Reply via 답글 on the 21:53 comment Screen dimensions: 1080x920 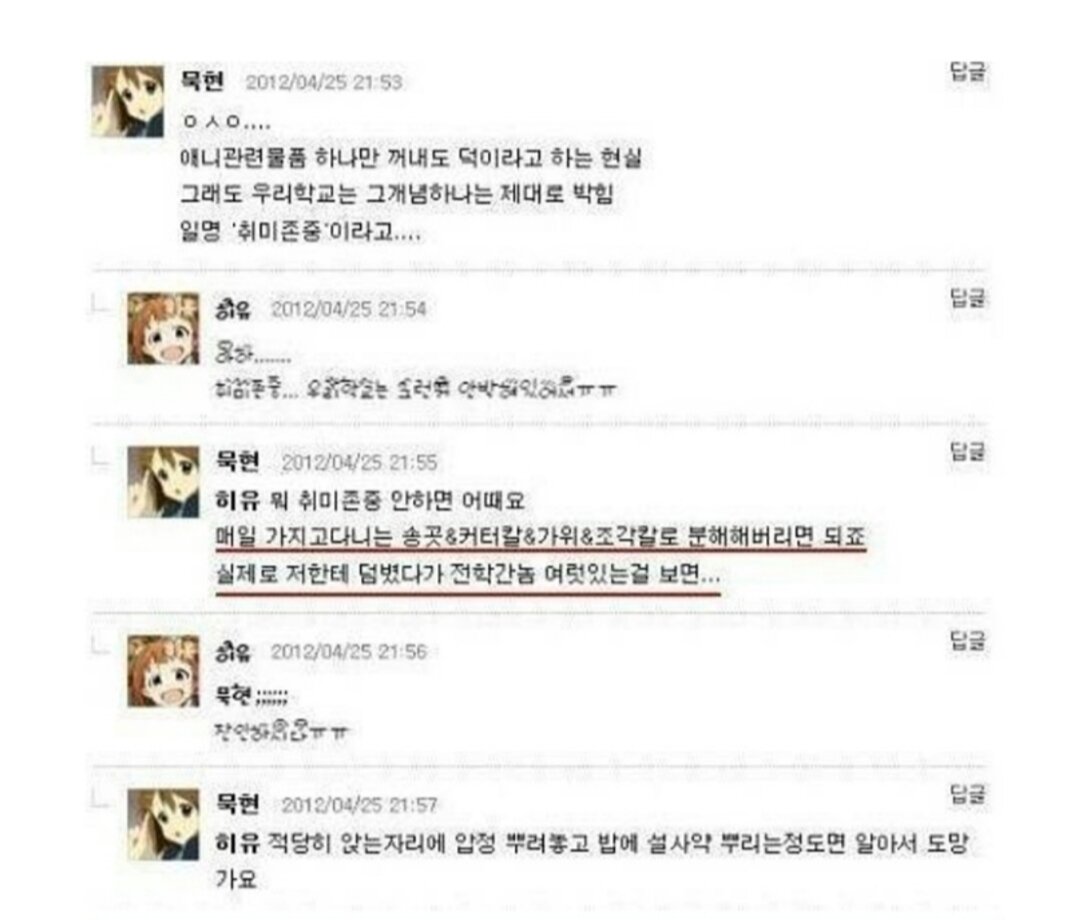click(x=968, y=72)
